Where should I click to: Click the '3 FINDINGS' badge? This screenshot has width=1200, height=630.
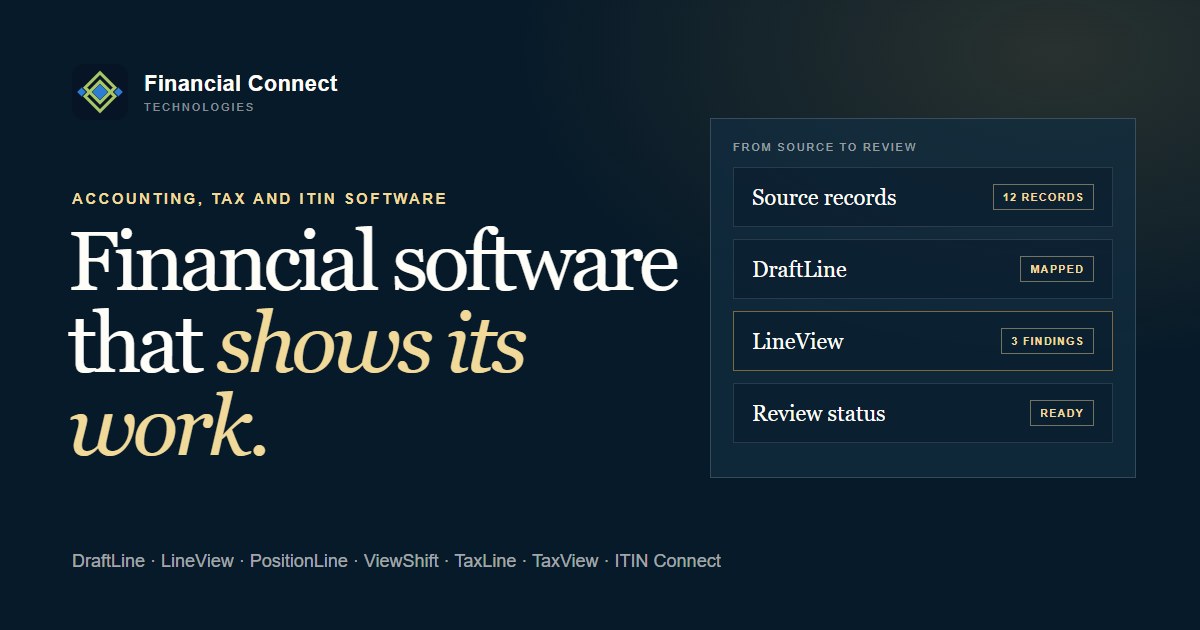pyautogui.click(x=1047, y=341)
